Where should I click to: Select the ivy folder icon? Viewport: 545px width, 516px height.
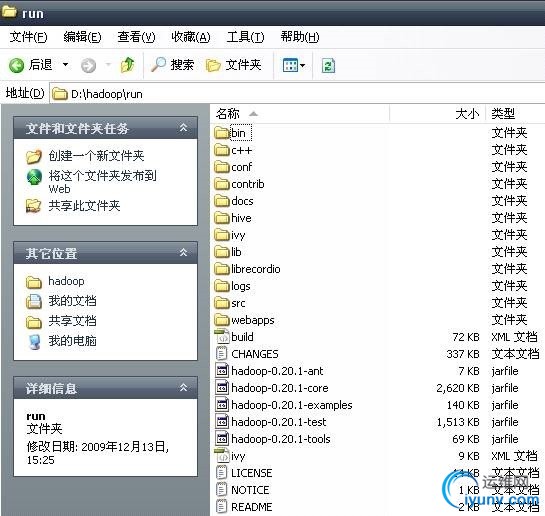click(x=222, y=235)
